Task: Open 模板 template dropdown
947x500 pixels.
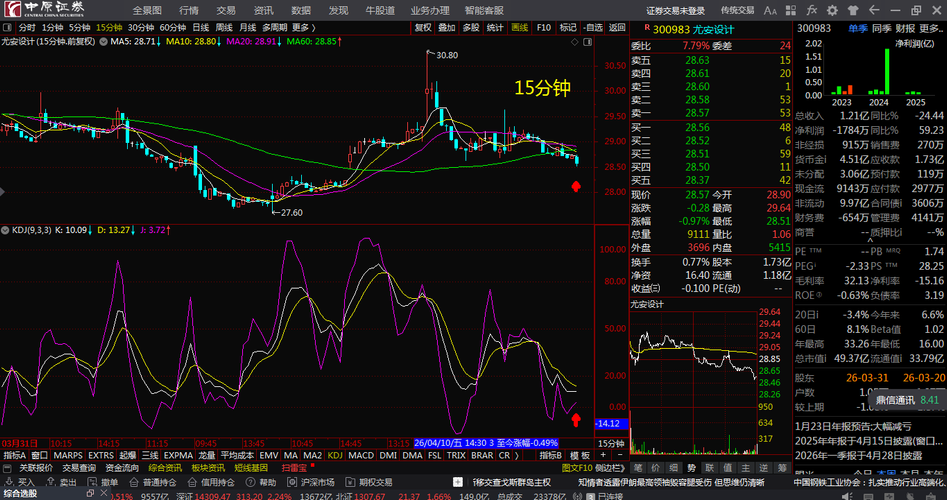Action: [580, 455]
